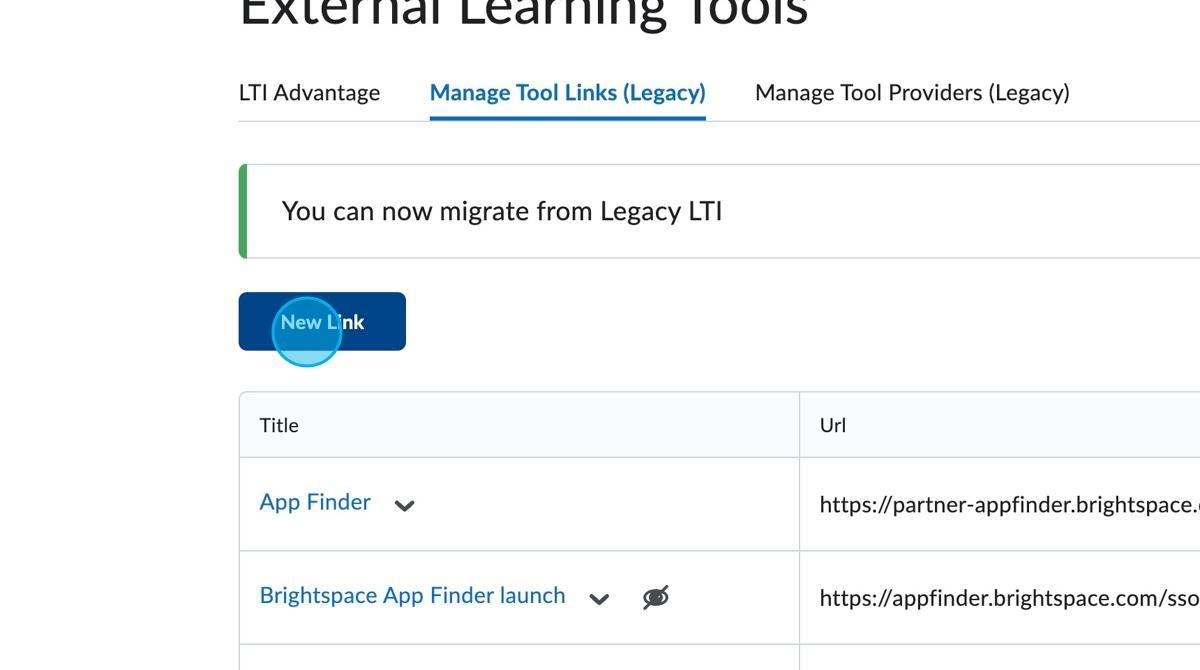The image size is (1200, 670).
Task: Click the External Learning Tools page heading
Action: click(523, 12)
